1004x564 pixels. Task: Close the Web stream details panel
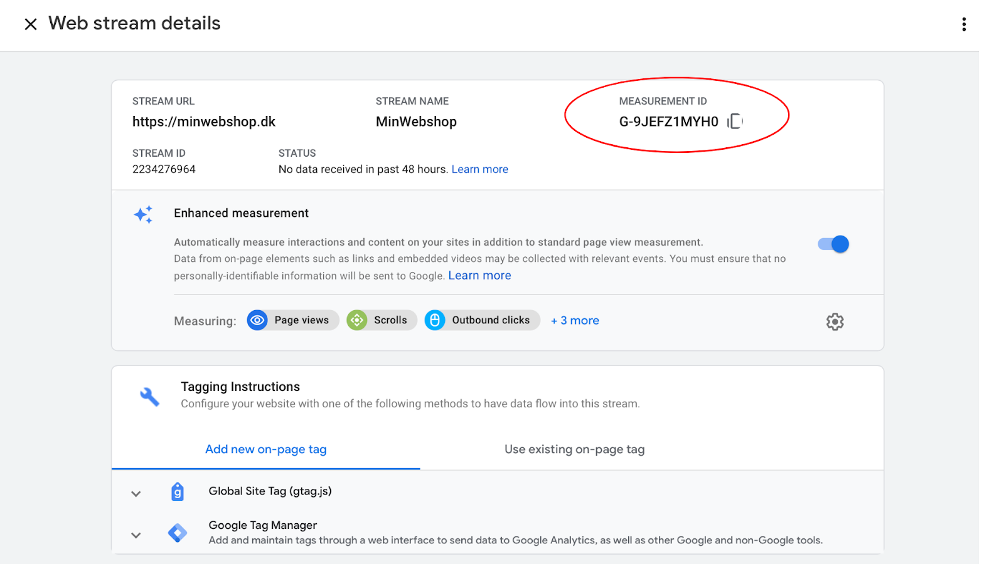tap(30, 24)
